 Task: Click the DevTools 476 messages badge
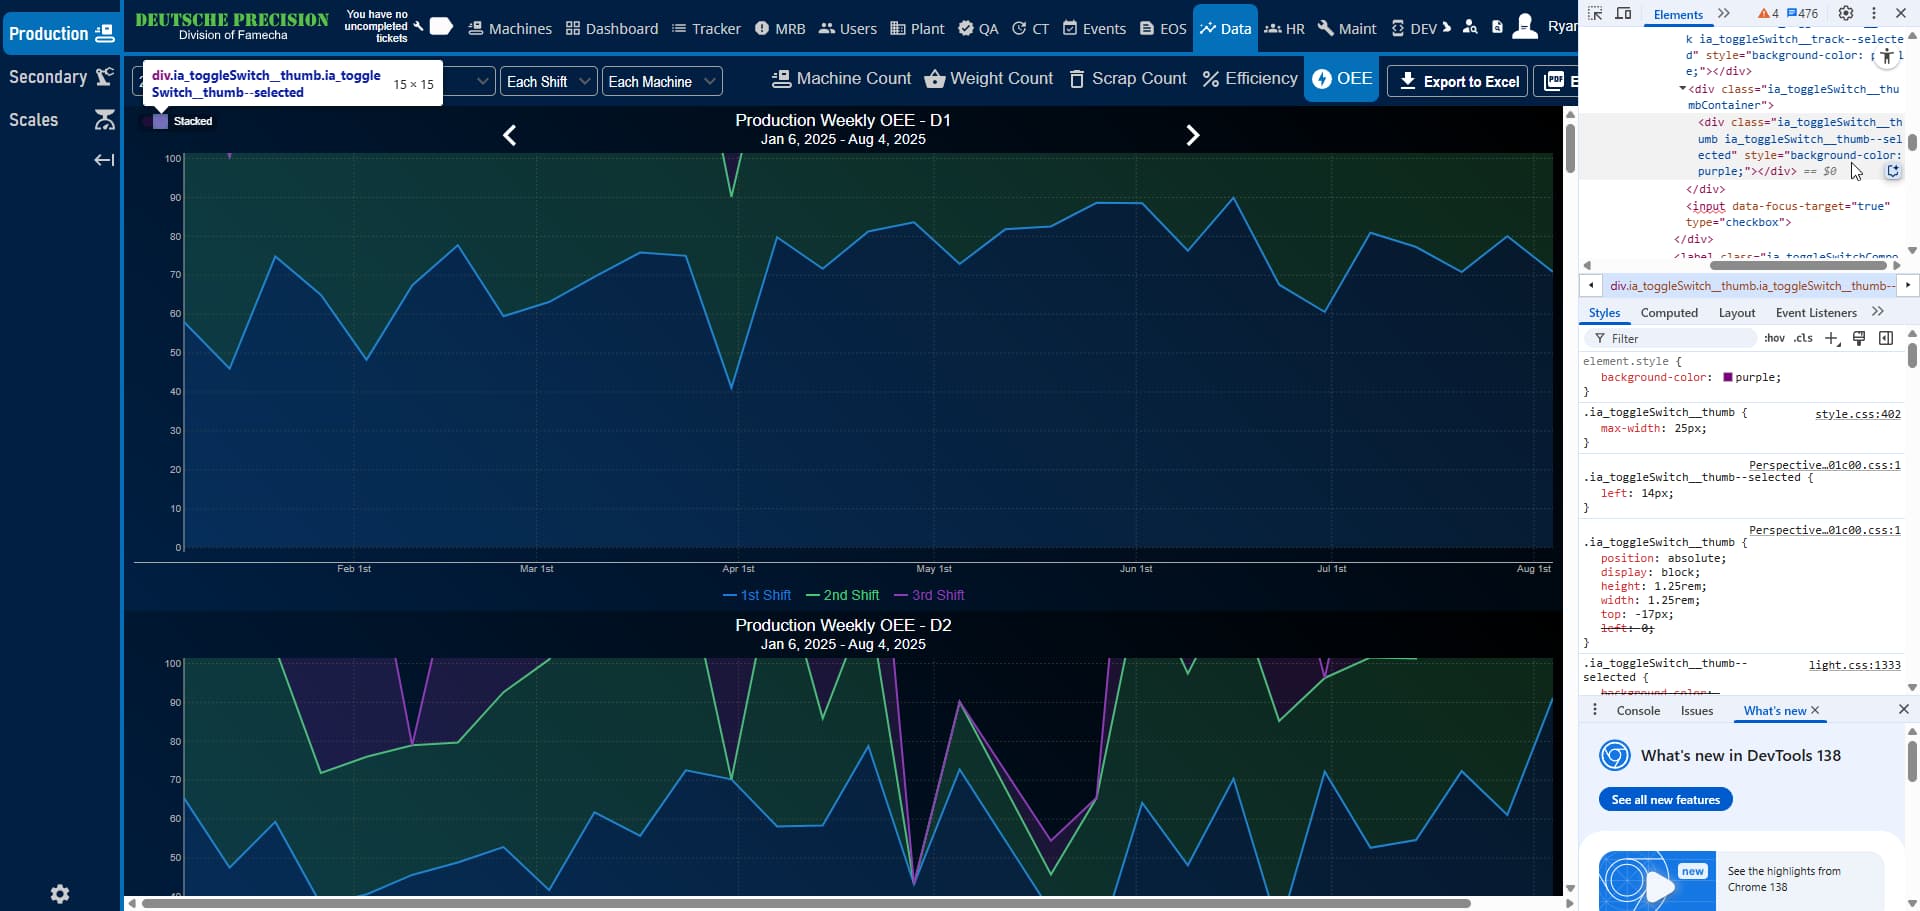pos(1802,14)
